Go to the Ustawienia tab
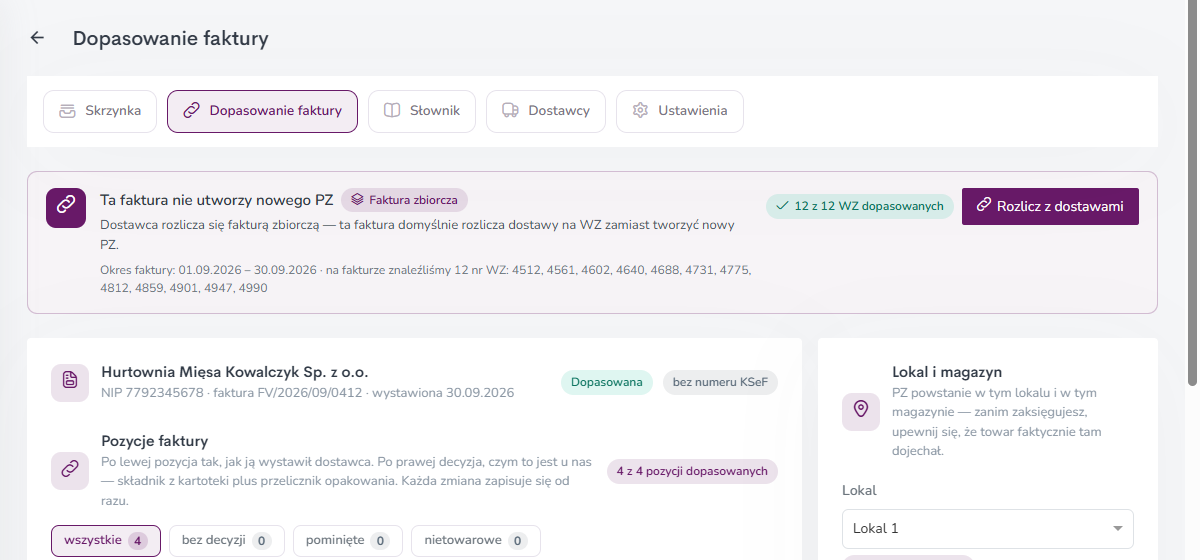Image resolution: width=1200 pixels, height=560 pixels. (679, 111)
